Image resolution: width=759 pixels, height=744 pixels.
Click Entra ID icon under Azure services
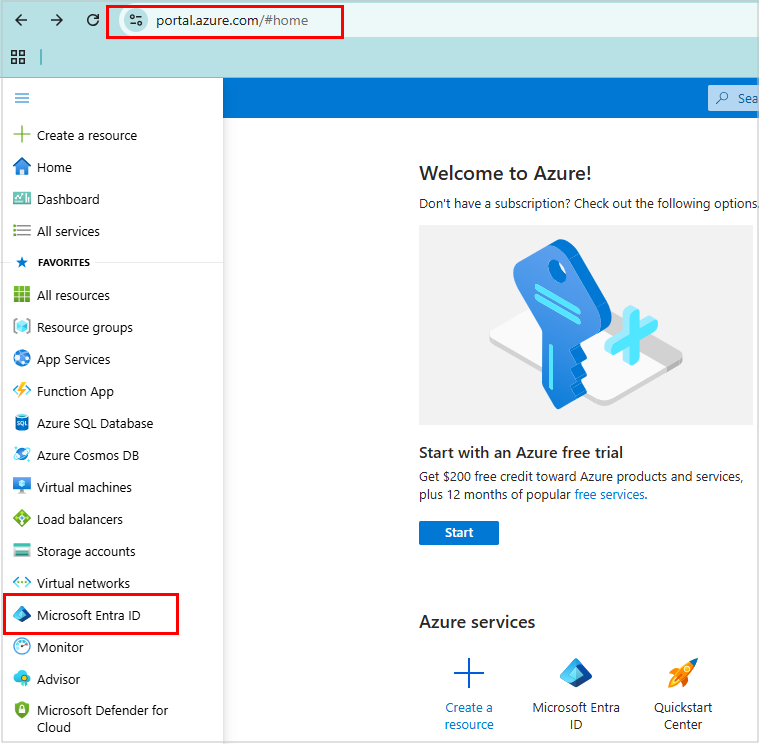576,673
